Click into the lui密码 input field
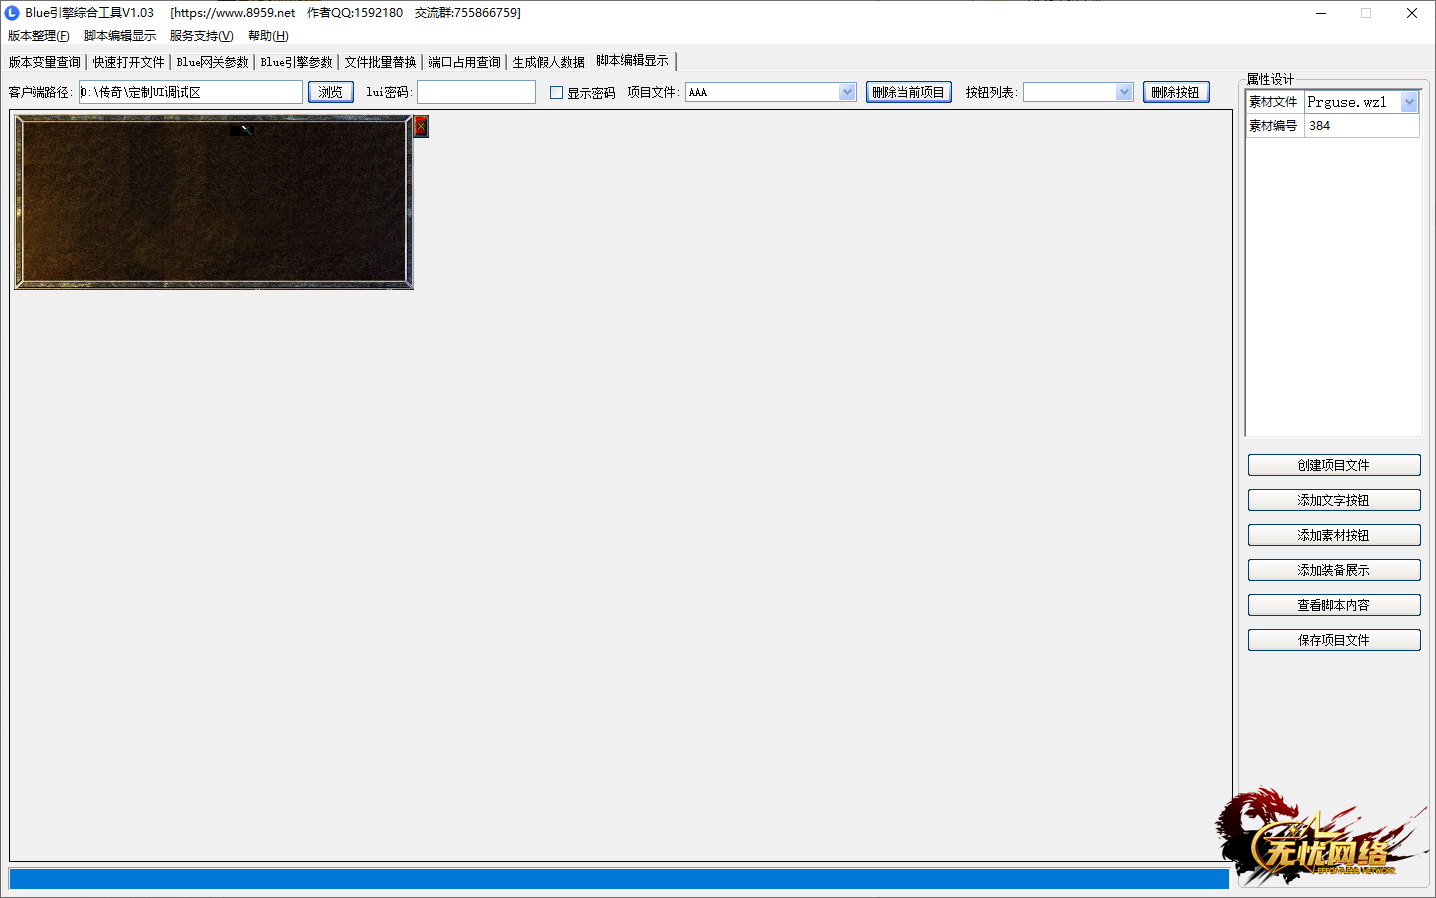Viewport: 1436px width, 898px height. point(476,92)
